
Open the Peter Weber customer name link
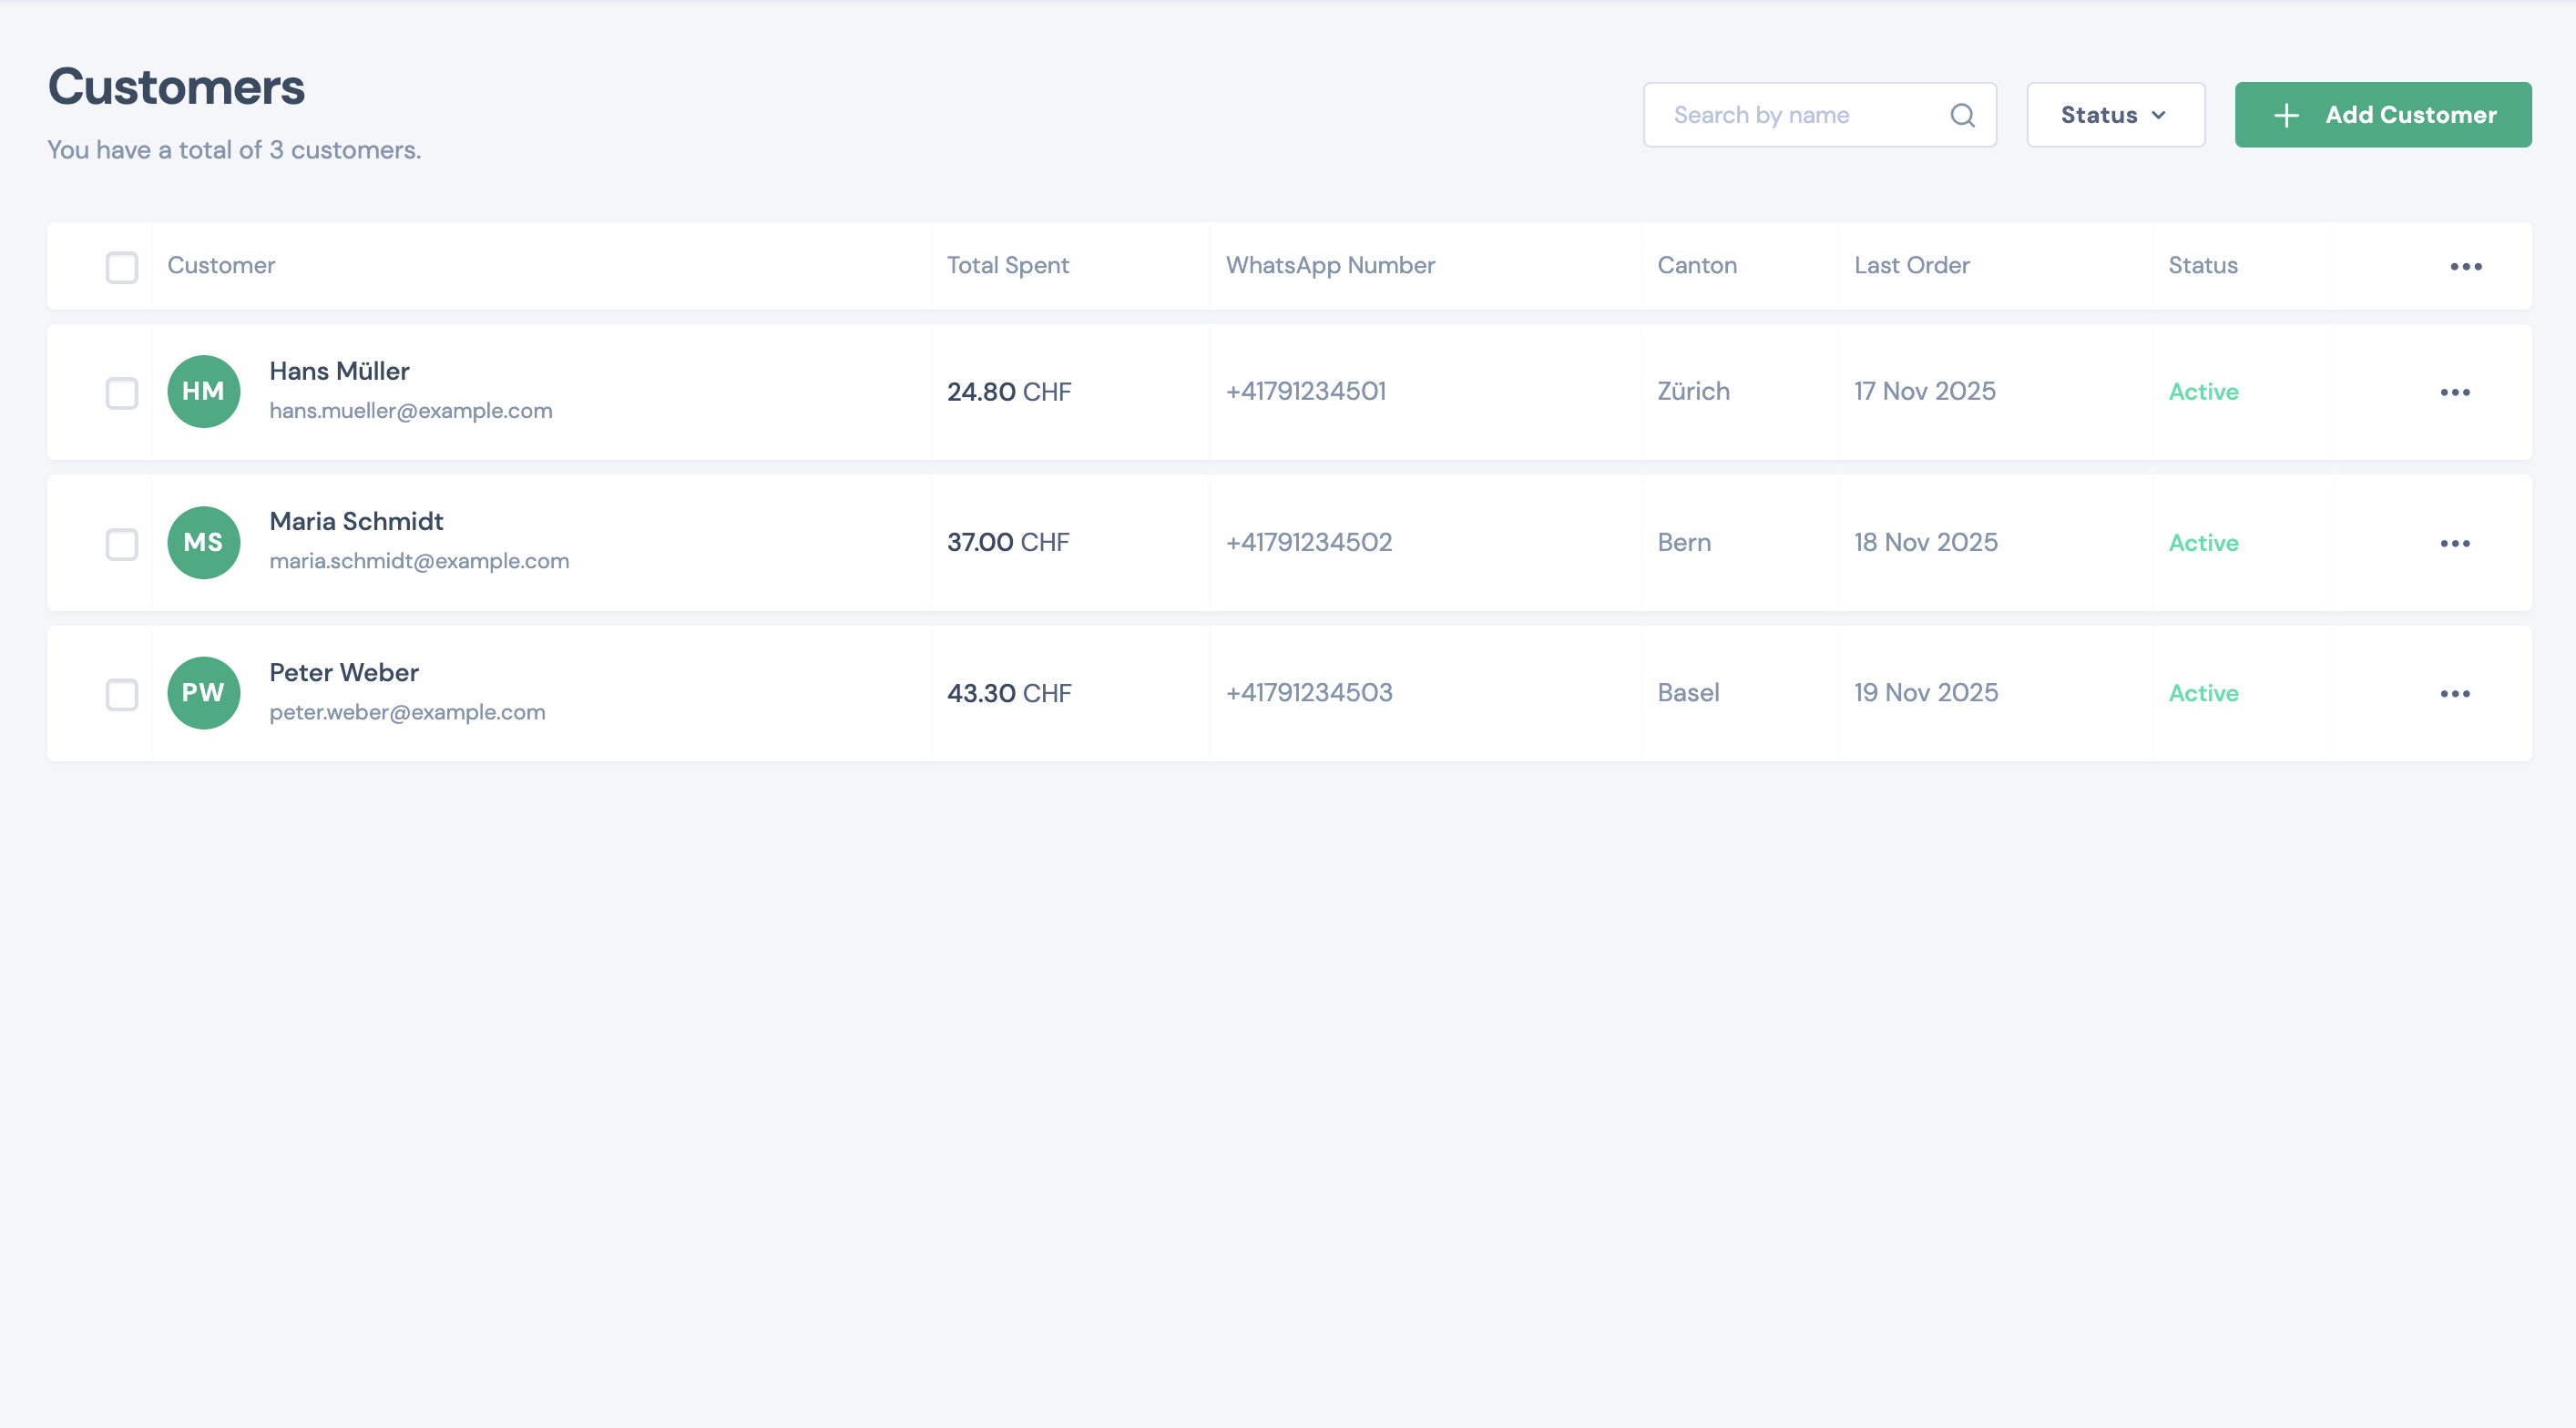point(344,672)
